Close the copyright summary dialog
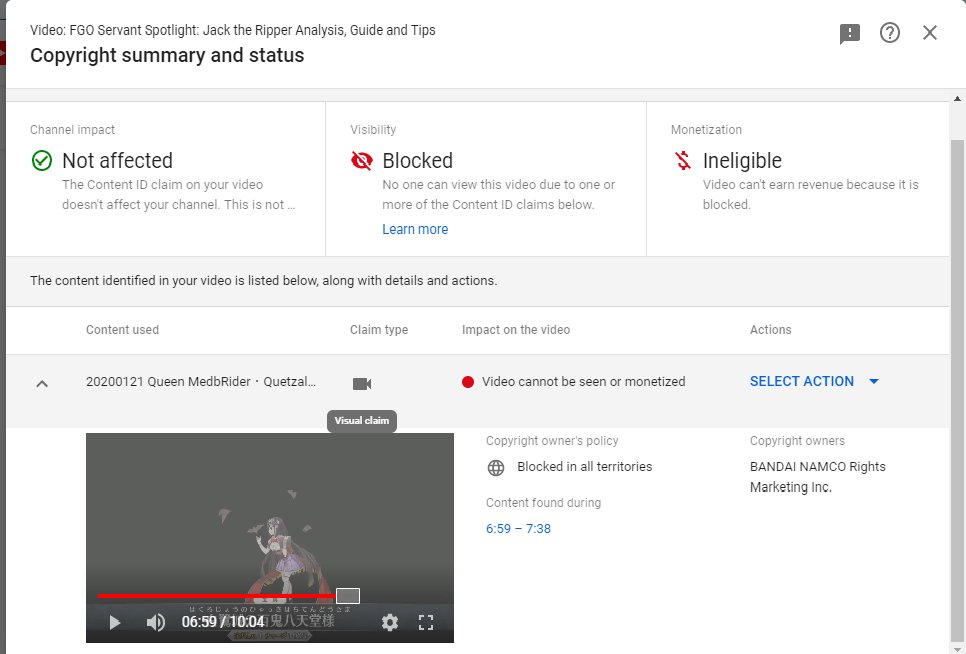Screen dimensions: 966x654 (930, 33)
